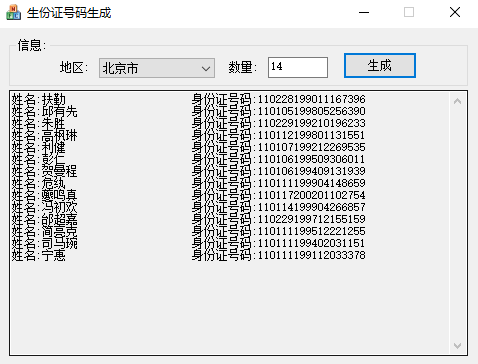Click ID number 110107199212269535
This screenshot has height=364, width=478.
pos(311,147)
